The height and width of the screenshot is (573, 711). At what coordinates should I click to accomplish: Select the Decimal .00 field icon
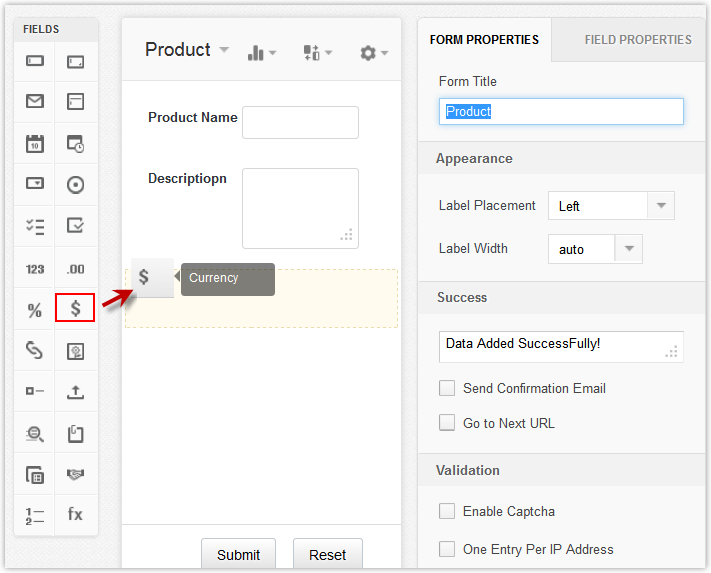75,268
